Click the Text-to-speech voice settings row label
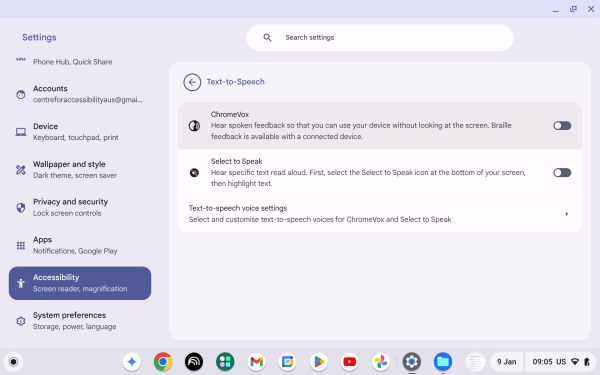Image resolution: width=600 pixels, height=375 pixels. (238, 208)
